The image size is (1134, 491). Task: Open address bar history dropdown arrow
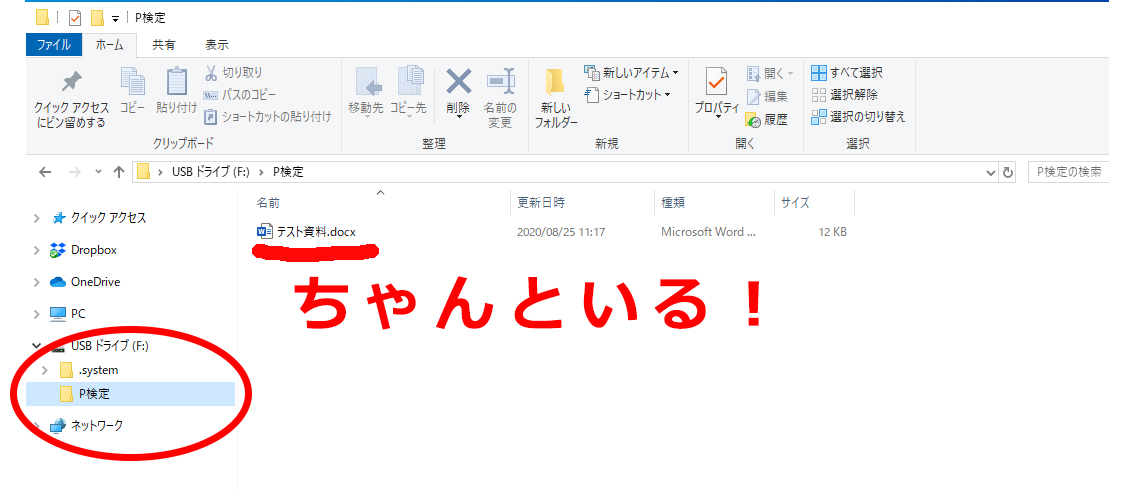990,172
